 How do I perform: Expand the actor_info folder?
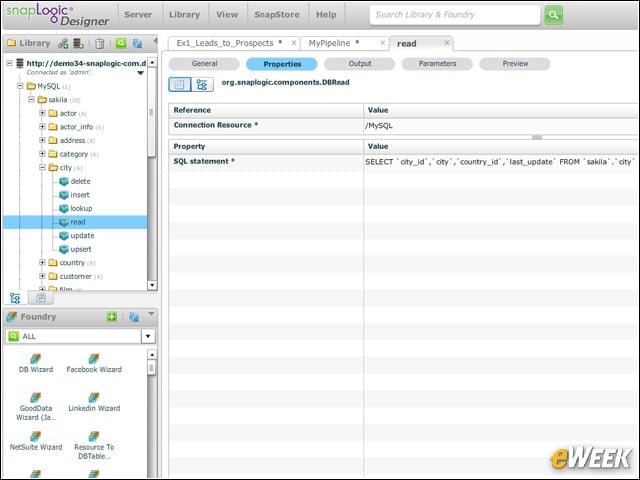pos(42,127)
